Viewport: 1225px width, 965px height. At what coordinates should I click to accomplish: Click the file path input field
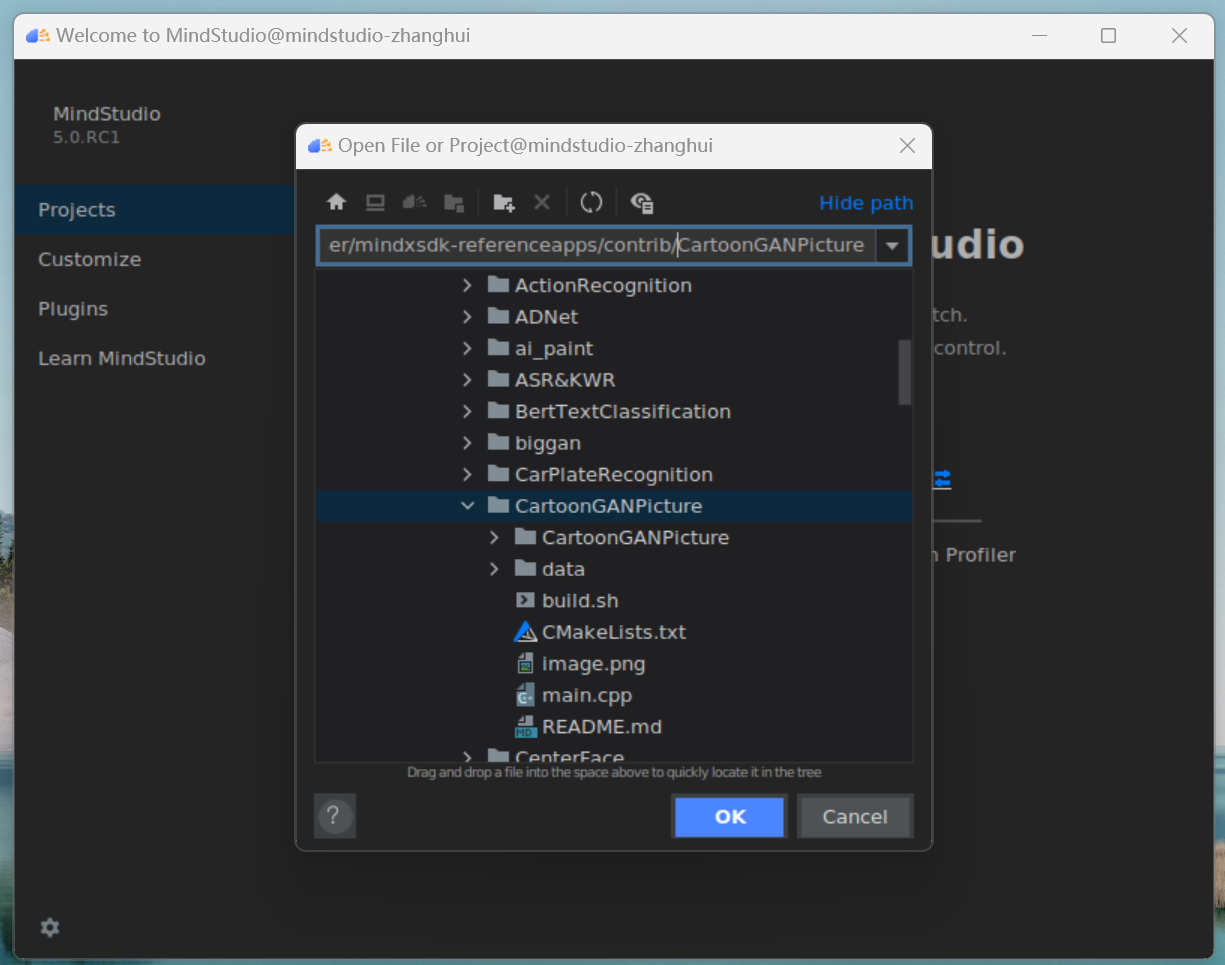coord(596,246)
